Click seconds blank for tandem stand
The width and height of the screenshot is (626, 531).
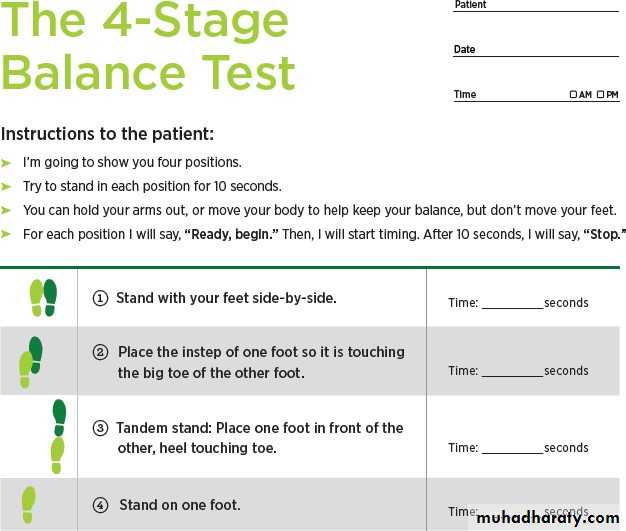point(512,449)
